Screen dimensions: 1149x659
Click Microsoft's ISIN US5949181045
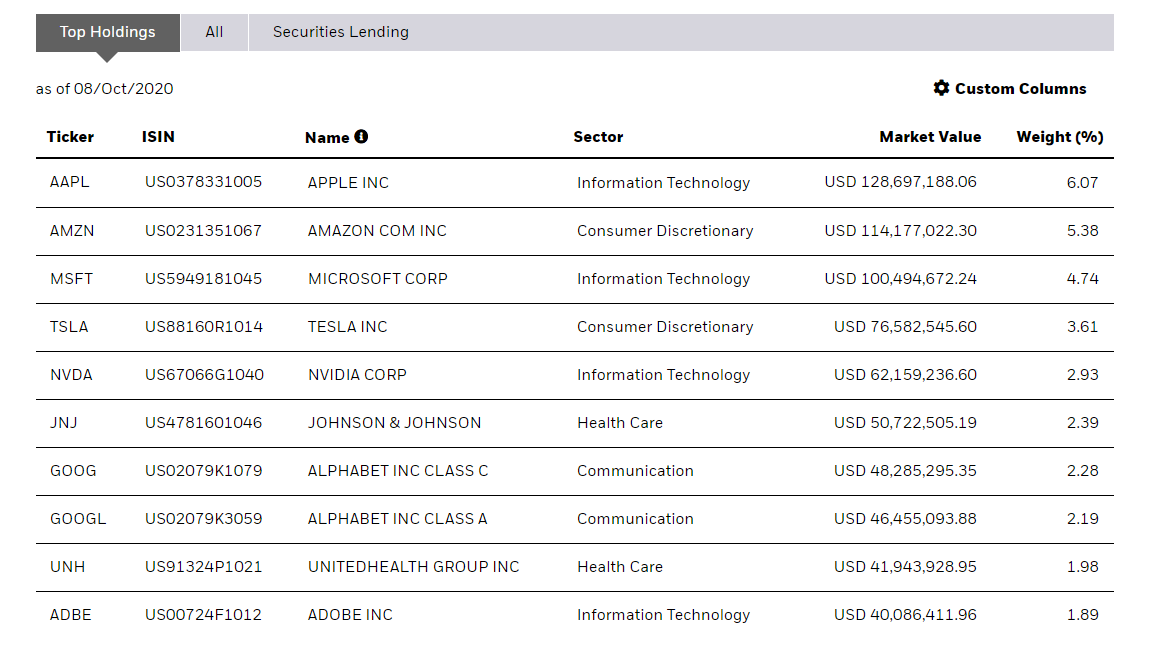(x=203, y=279)
